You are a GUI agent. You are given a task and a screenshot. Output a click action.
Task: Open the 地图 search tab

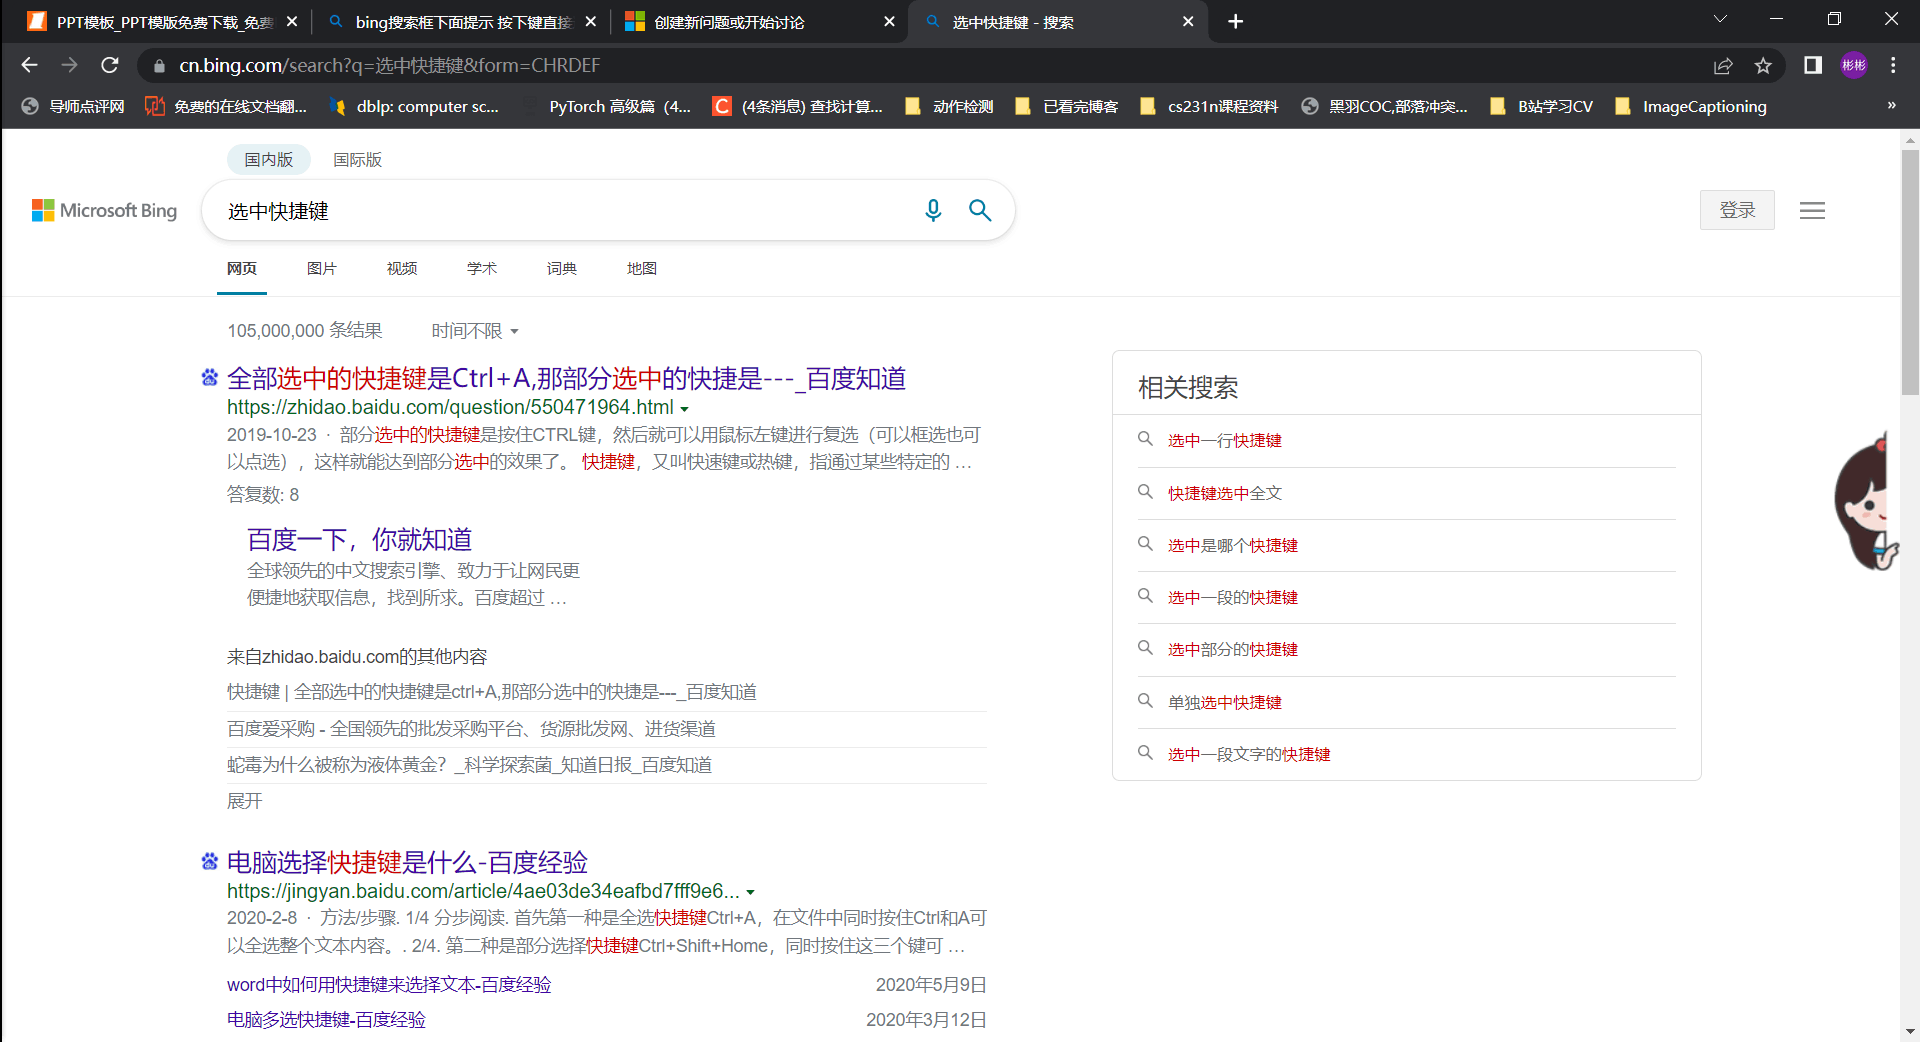tap(642, 268)
